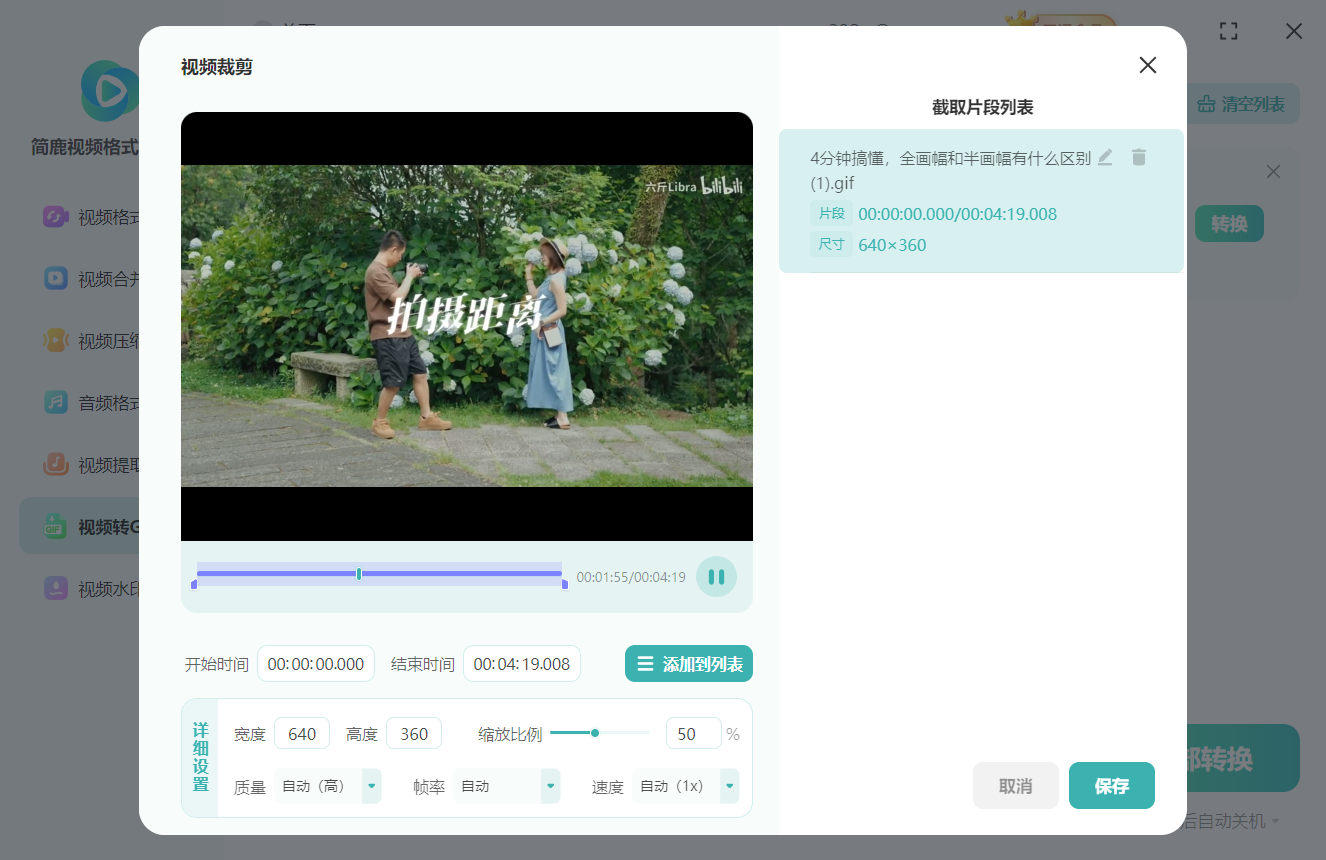Click the 添加到列表 button
The width and height of the screenshot is (1326, 860).
688,664
